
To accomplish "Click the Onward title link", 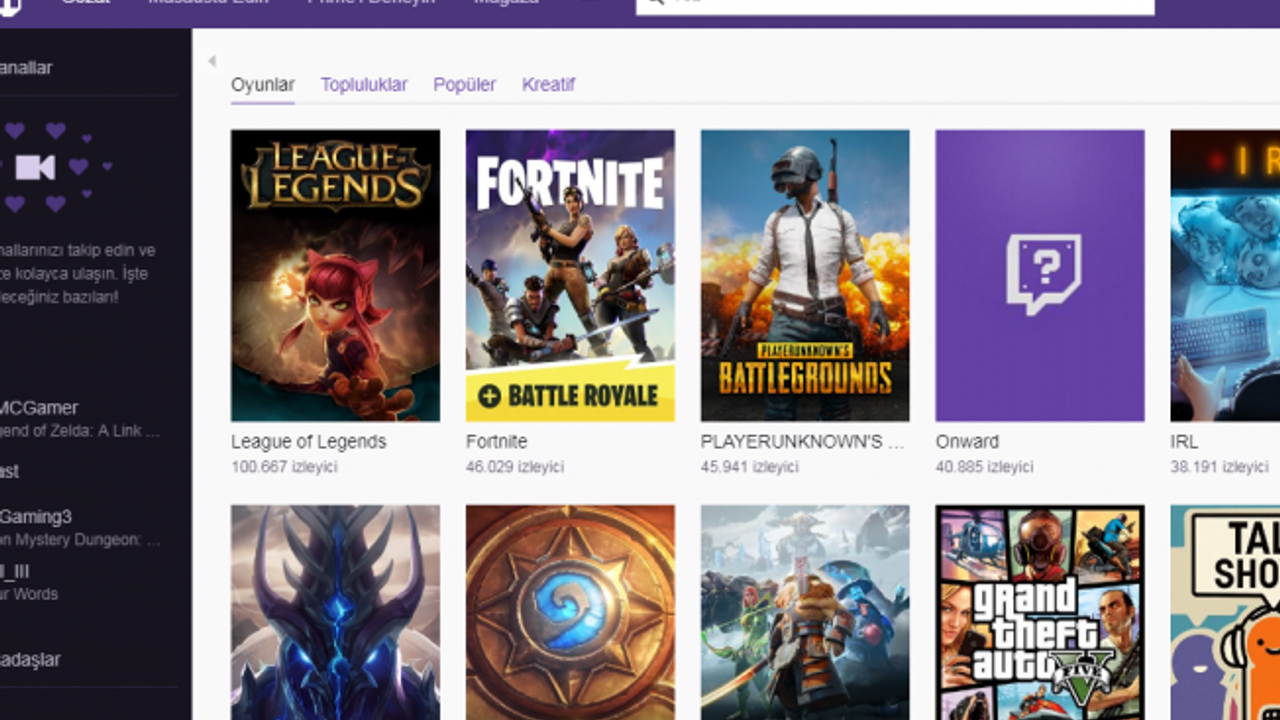I will (x=967, y=441).
